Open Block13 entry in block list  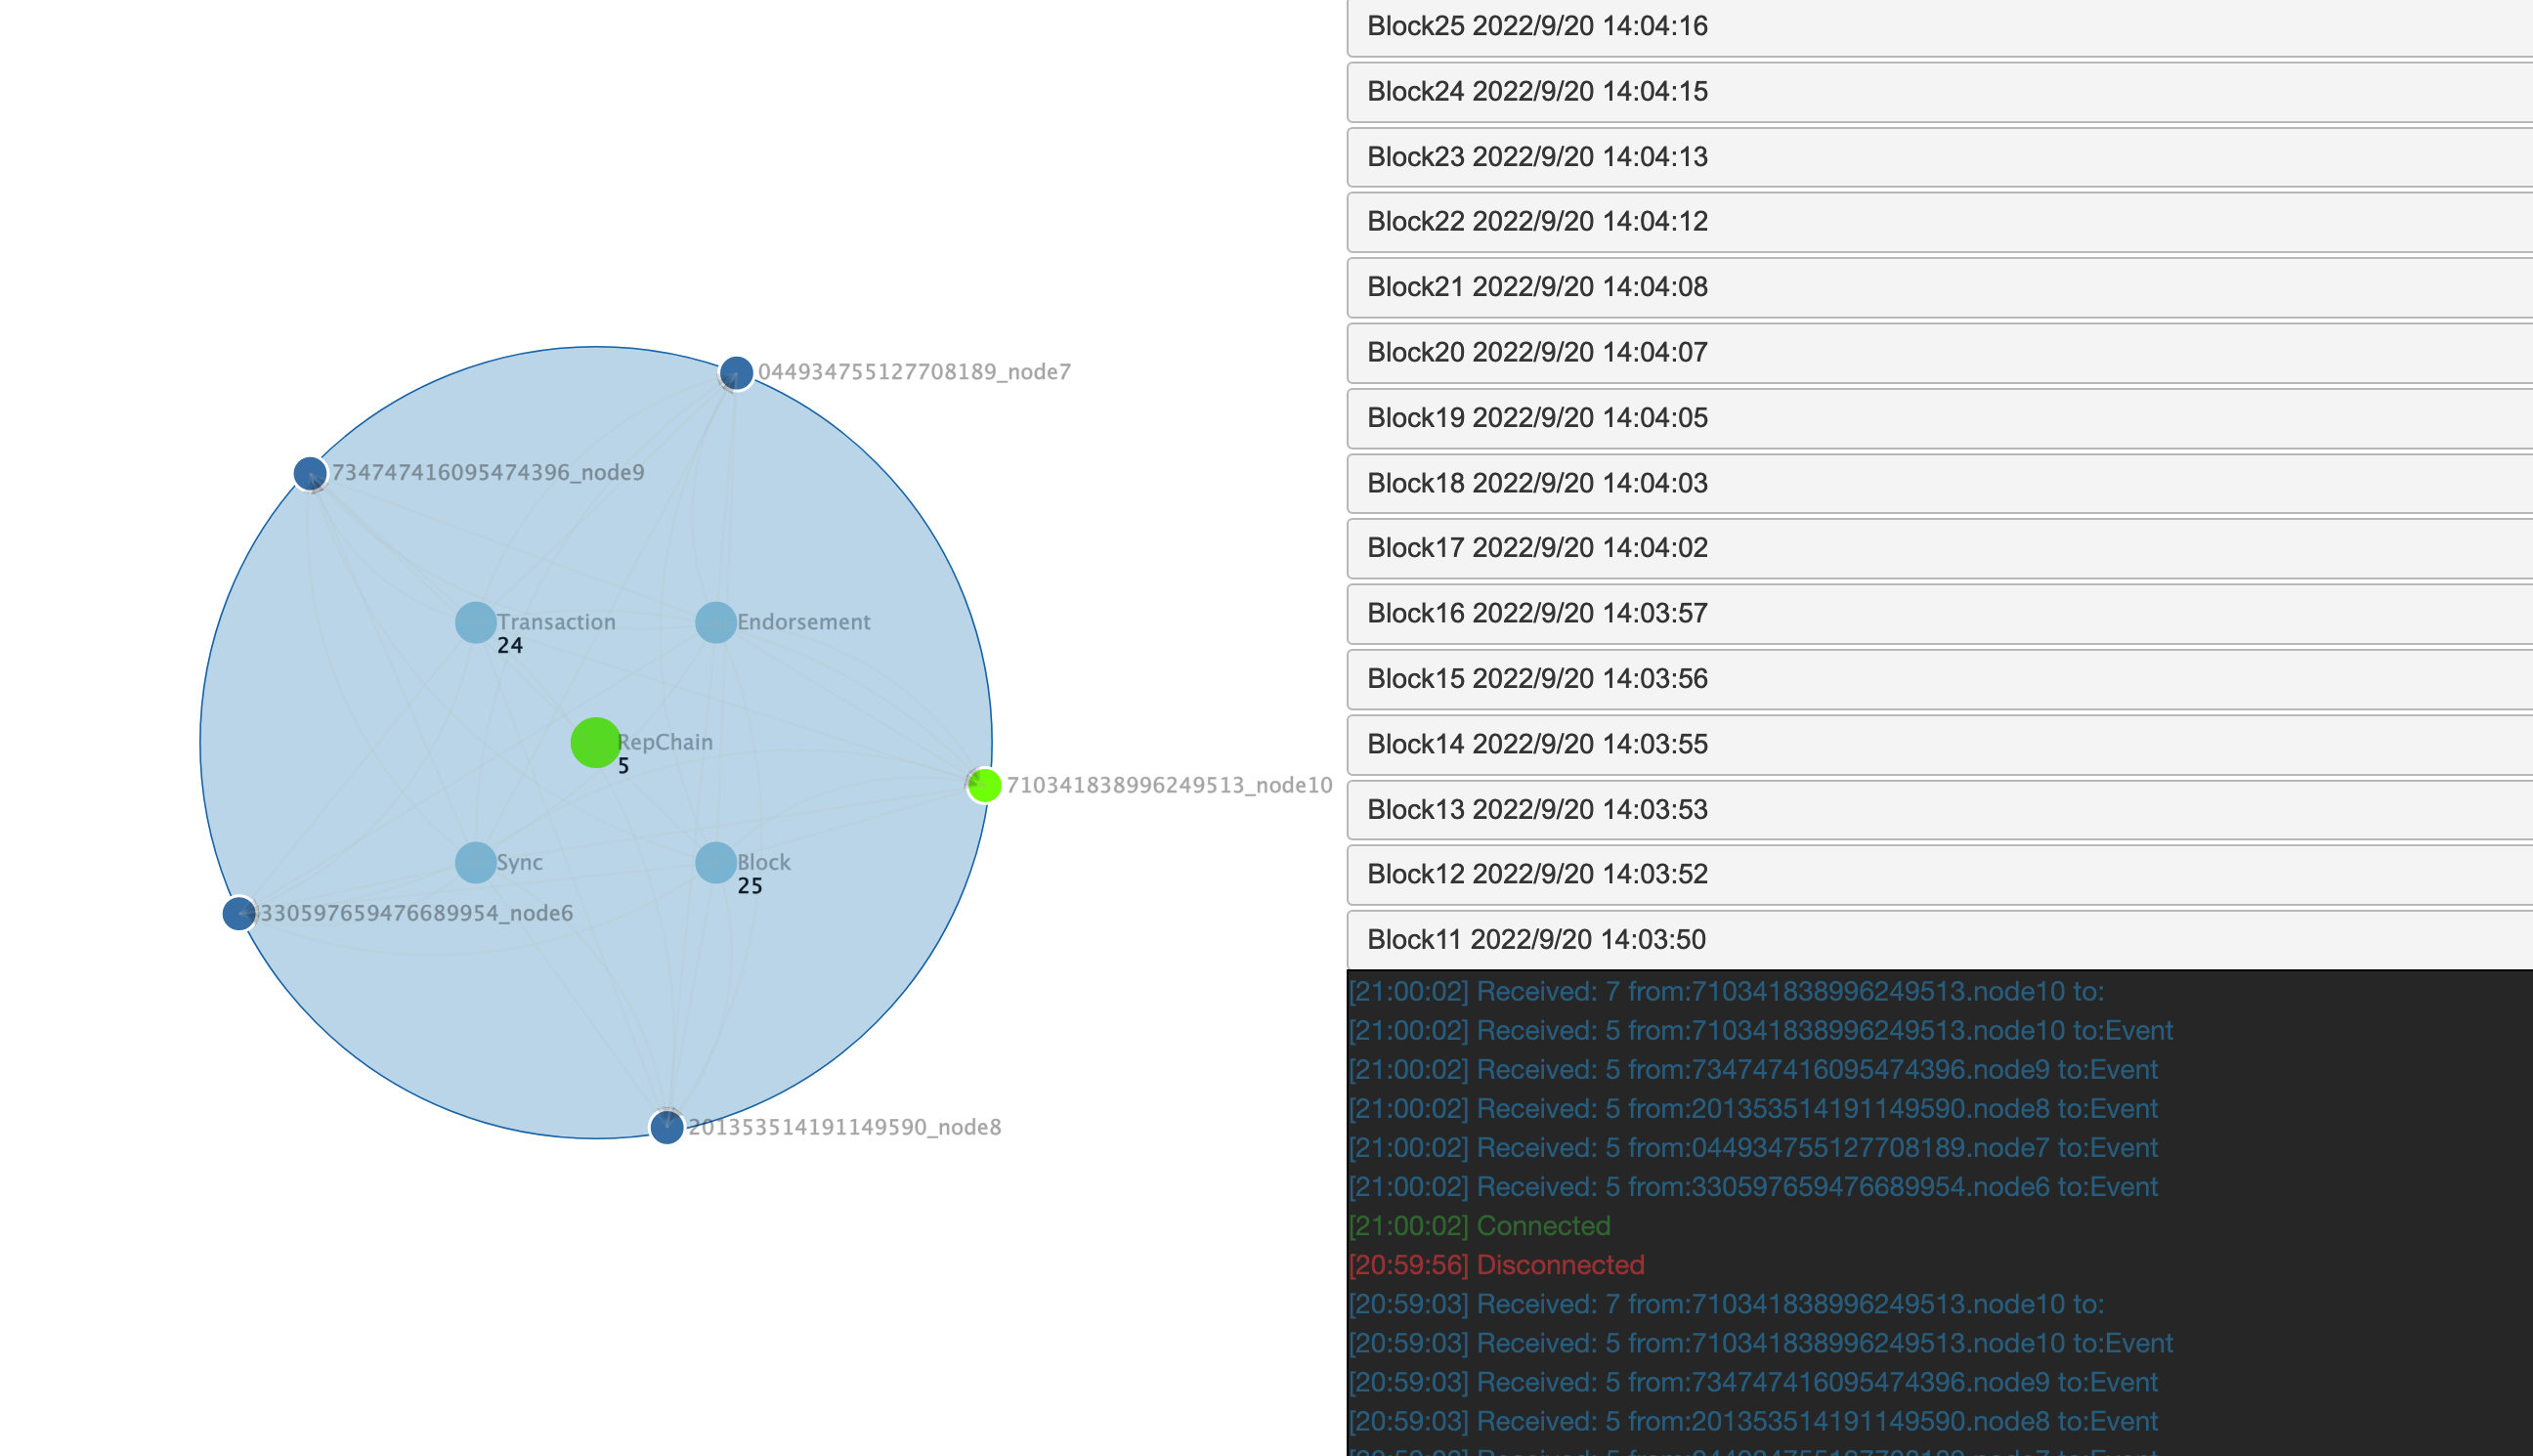click(1940, 810)
